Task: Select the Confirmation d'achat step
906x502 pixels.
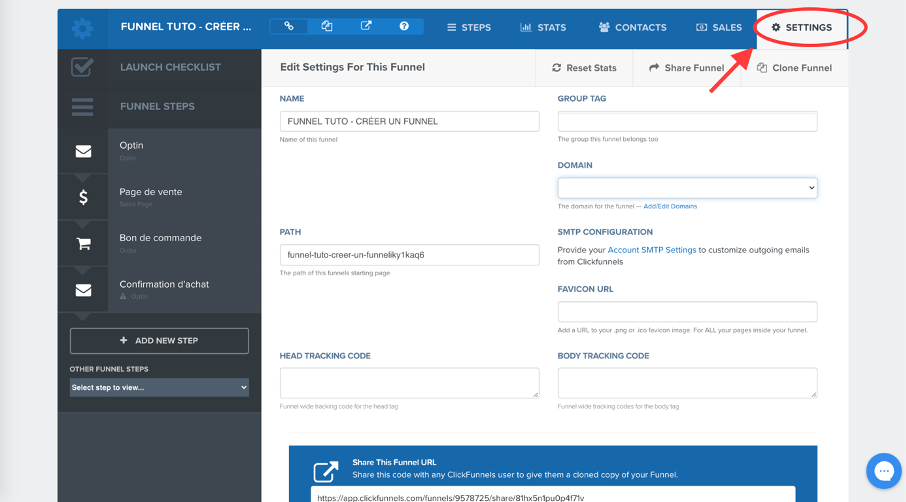Action: (x=159, y=289)
